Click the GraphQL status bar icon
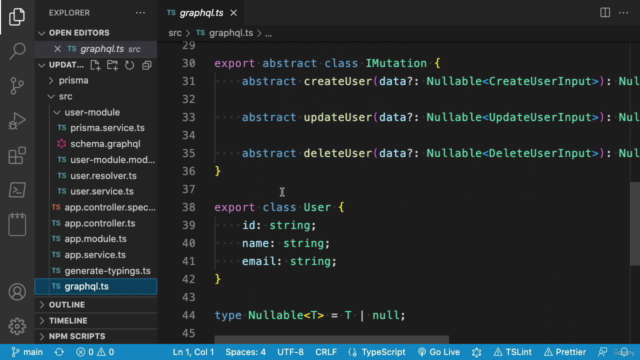 476,352
